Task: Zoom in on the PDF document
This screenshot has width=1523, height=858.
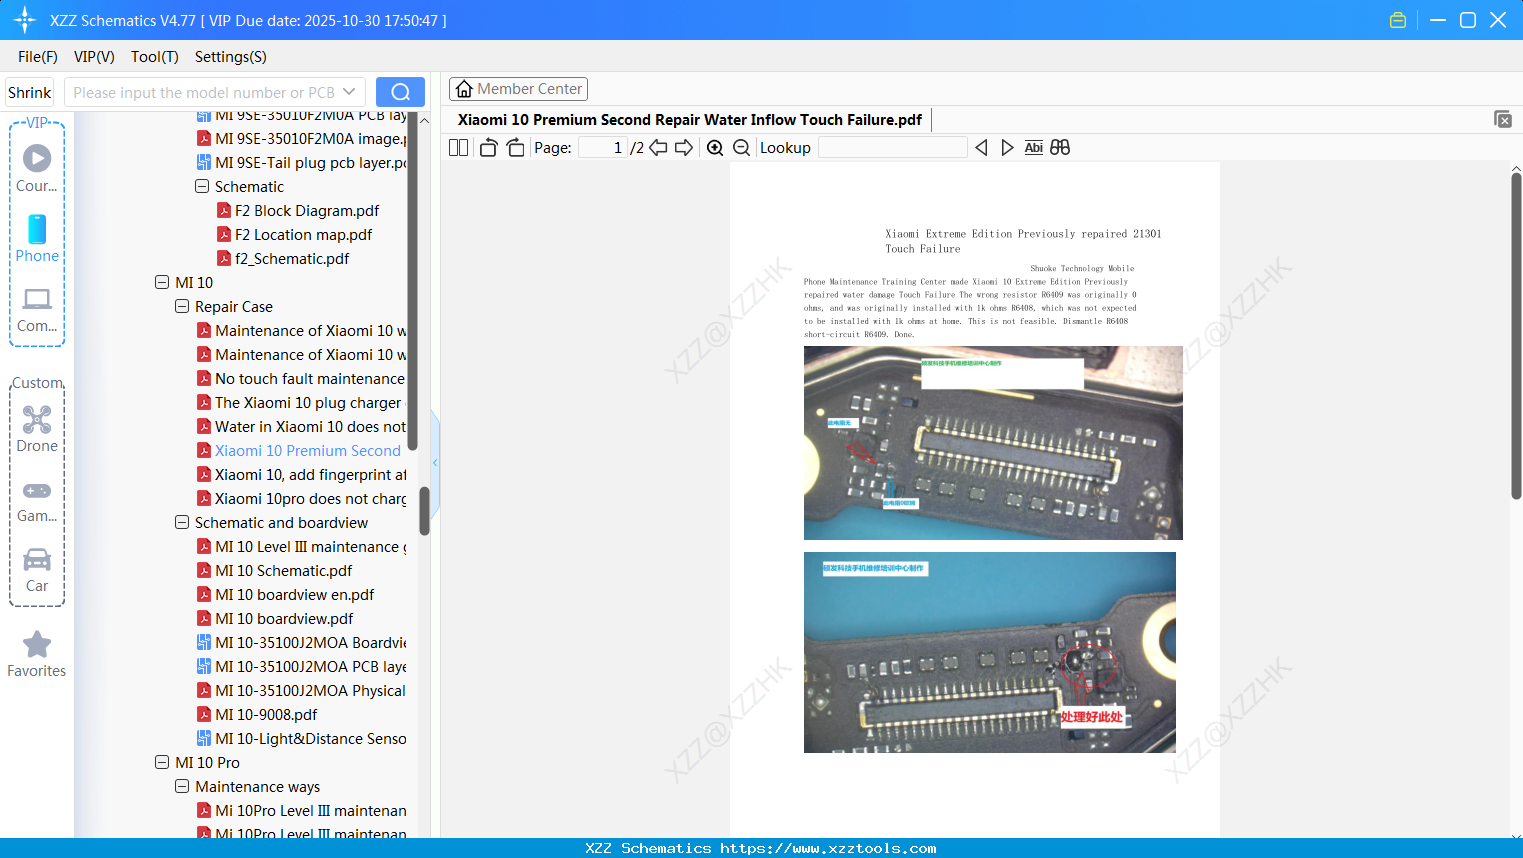Action: [715, 148]
